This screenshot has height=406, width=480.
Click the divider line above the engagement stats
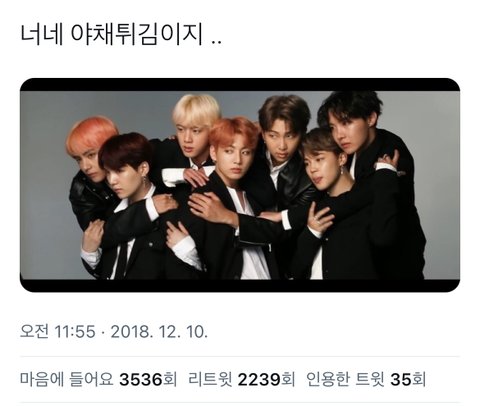click(x=240, y=356)
